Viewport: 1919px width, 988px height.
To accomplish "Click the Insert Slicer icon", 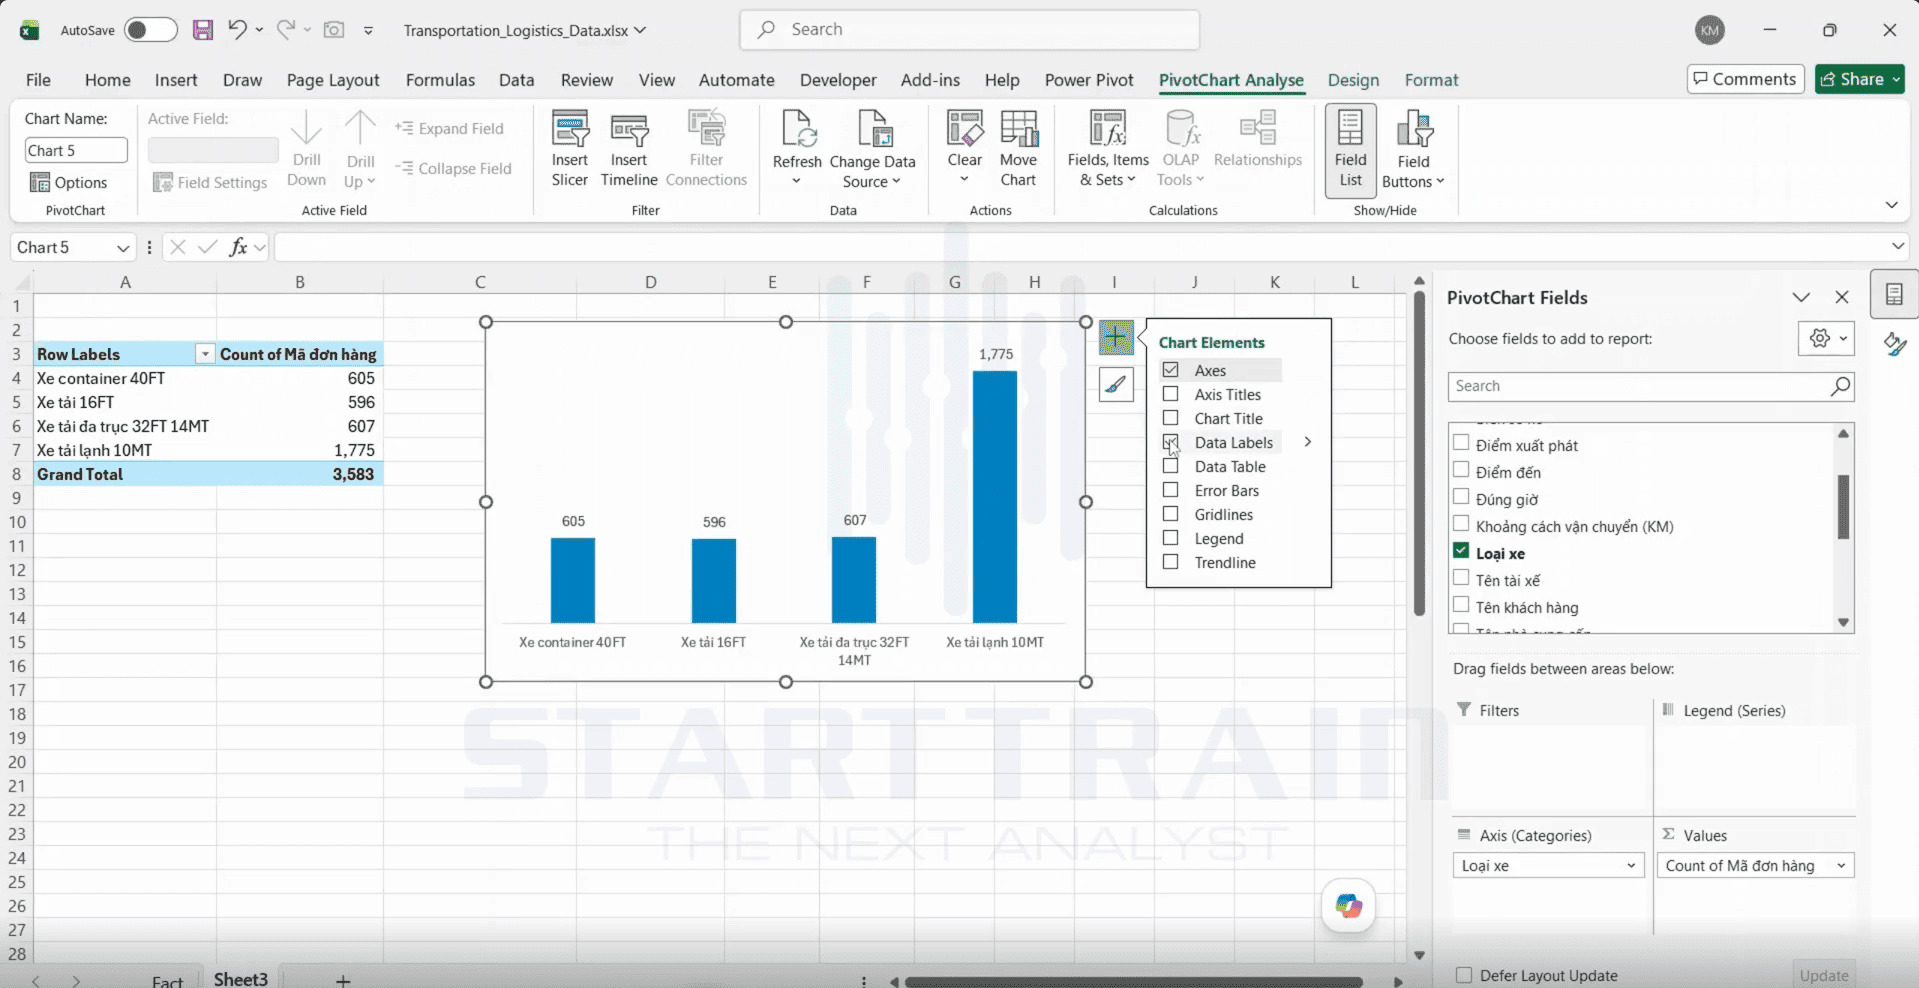I will pyautogui.click(x=570, y=149).
